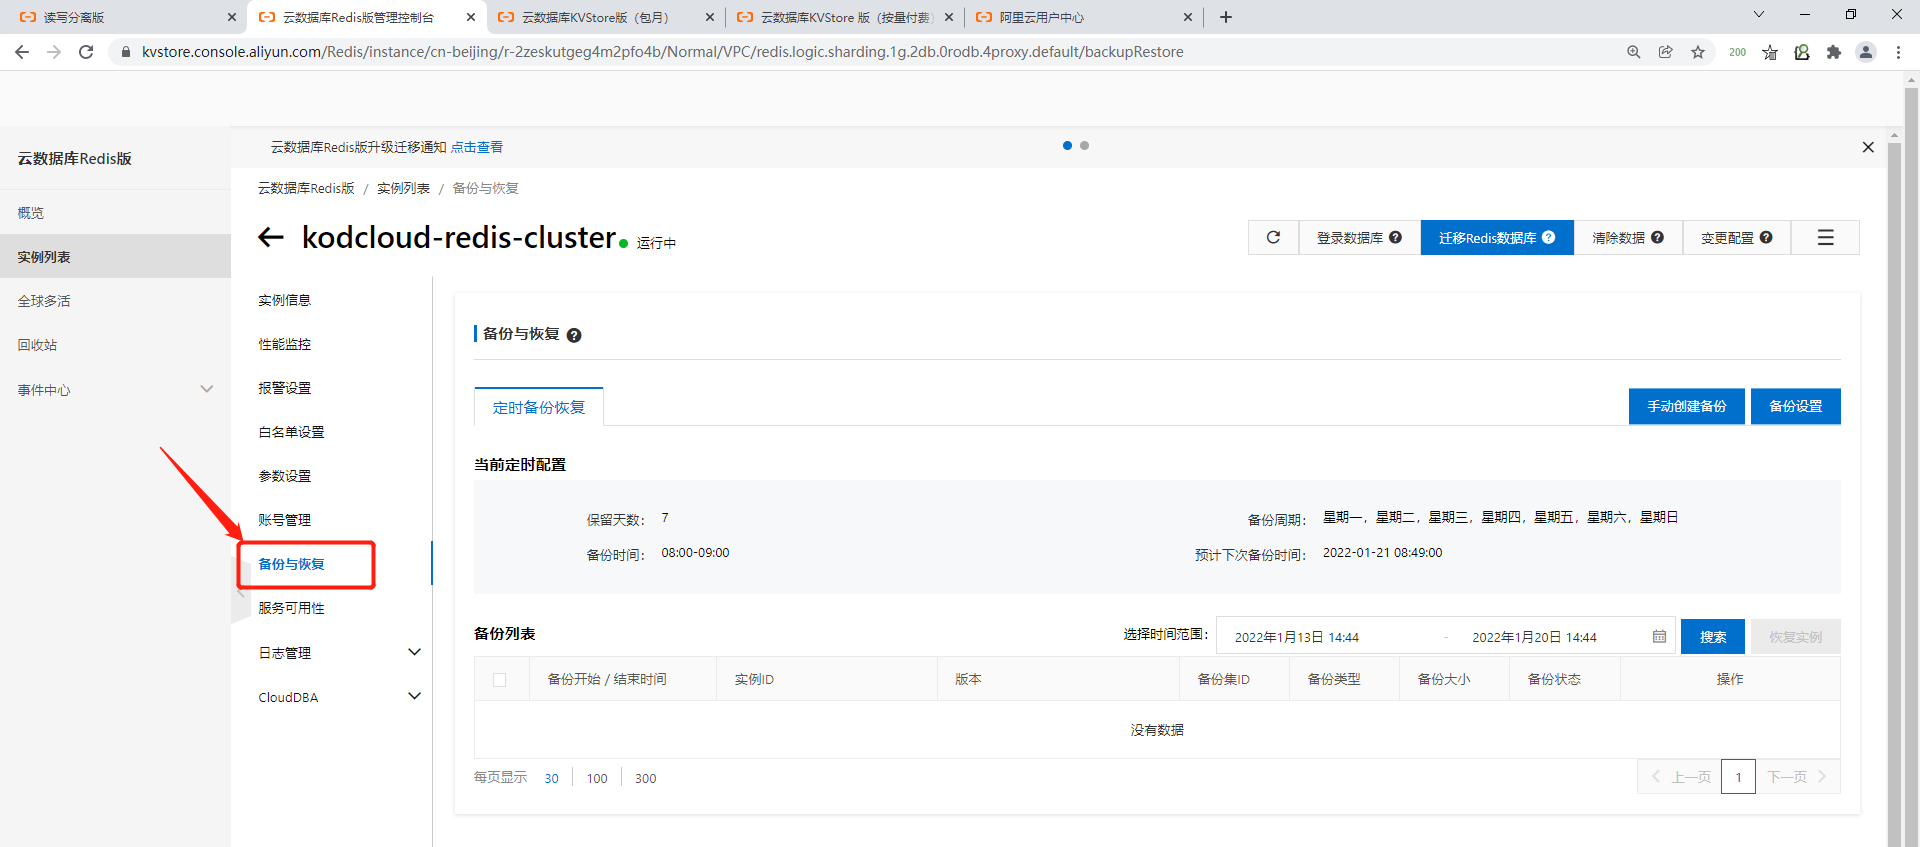Open Chrome profile avatar icon
This screenshot has width=1920, height=847.
tap(1866, 52)
